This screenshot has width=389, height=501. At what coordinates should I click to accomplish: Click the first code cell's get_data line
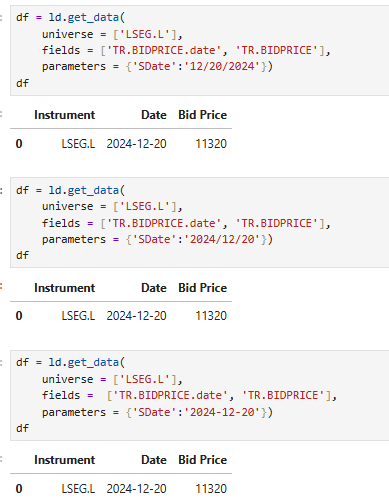[70, 17]
